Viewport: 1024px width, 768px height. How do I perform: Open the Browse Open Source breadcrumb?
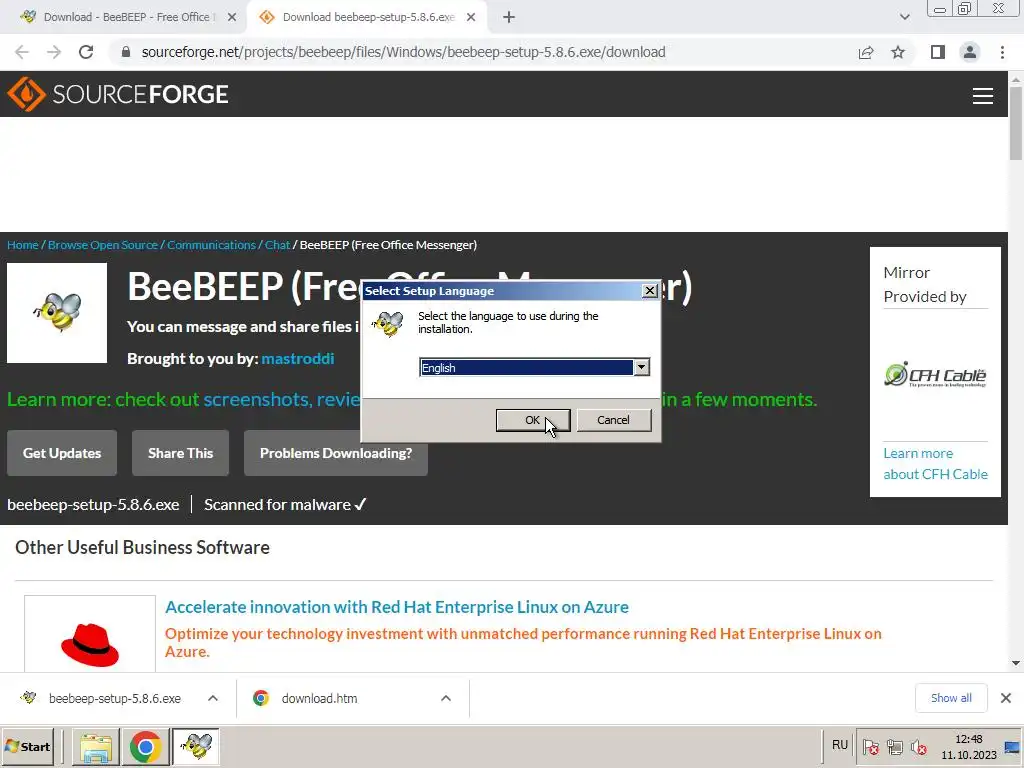pos(103,245)
